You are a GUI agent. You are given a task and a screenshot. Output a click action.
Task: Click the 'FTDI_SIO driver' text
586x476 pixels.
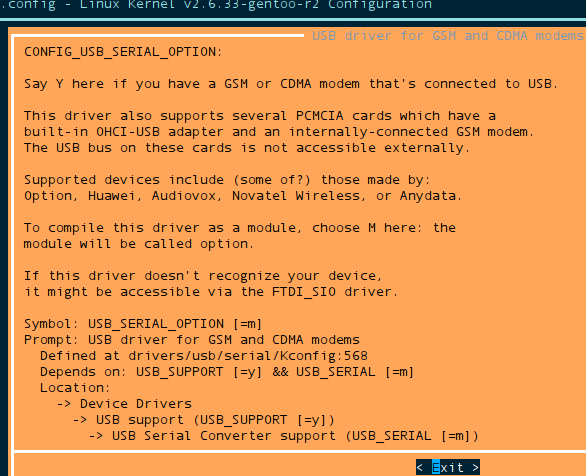[x=335, y=292]
